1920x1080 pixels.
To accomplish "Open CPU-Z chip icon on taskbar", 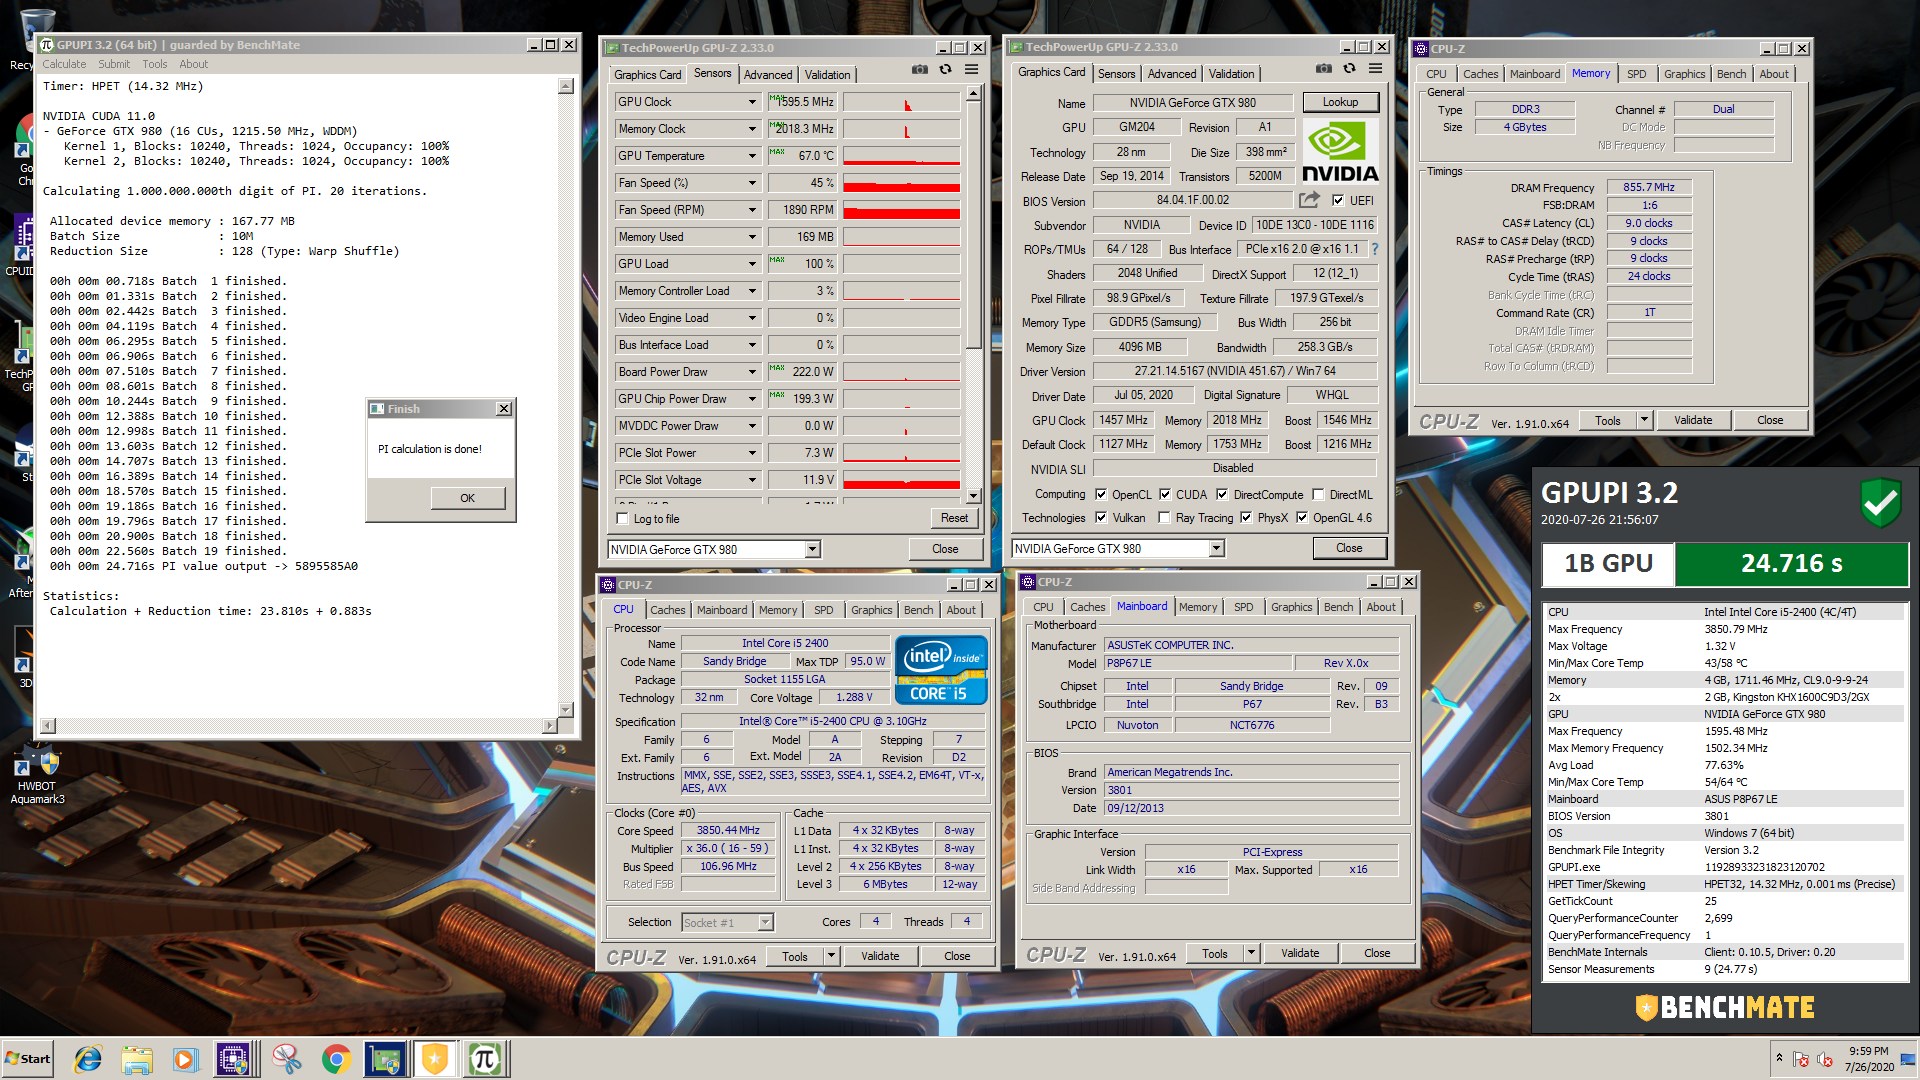I will point(234,1059).
